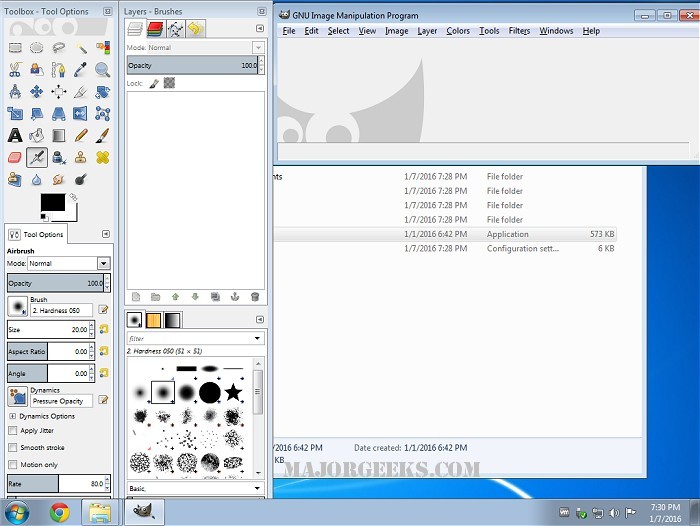Image resolution: width=700 pixels, height=526 pixels.
Task: Select the Zoom magnifier tool
Action: click(x=102, y=69)
